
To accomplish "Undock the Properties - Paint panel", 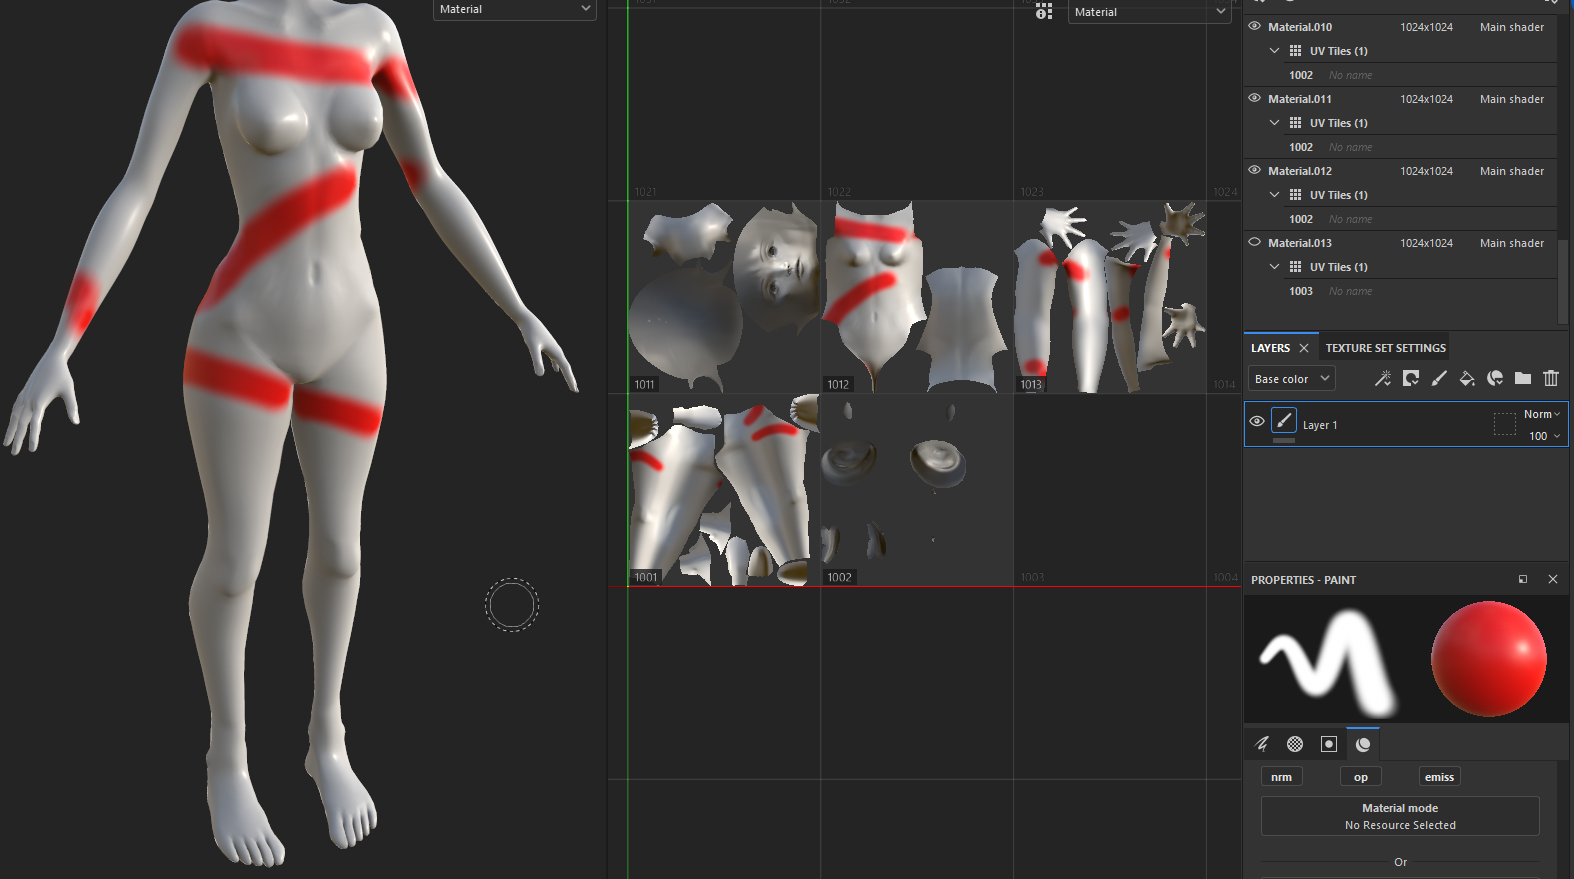I will pyautogui.click(x=1523, y=579).
